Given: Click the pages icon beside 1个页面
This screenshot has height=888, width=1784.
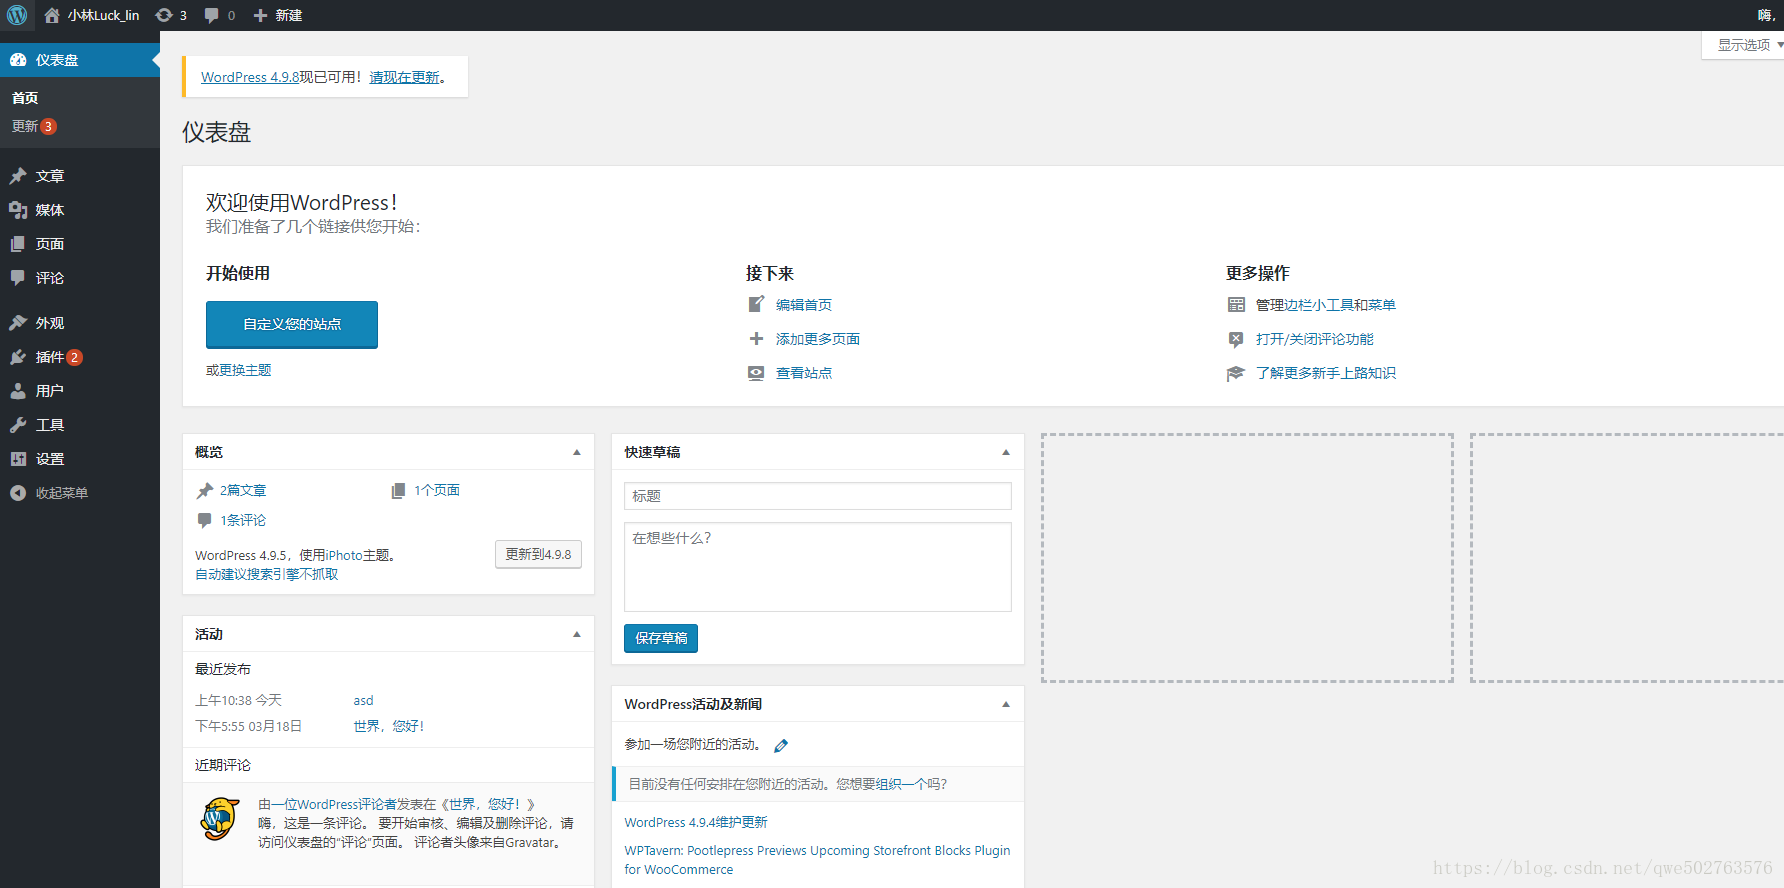Looking at the screenshot, I should 398,490.
